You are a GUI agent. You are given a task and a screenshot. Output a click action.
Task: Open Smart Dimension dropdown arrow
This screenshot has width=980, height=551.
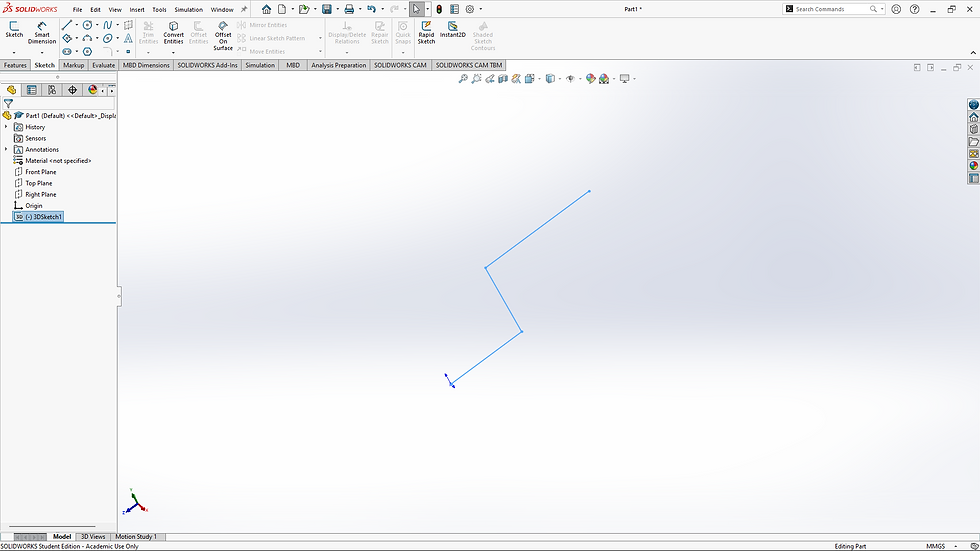42,52
